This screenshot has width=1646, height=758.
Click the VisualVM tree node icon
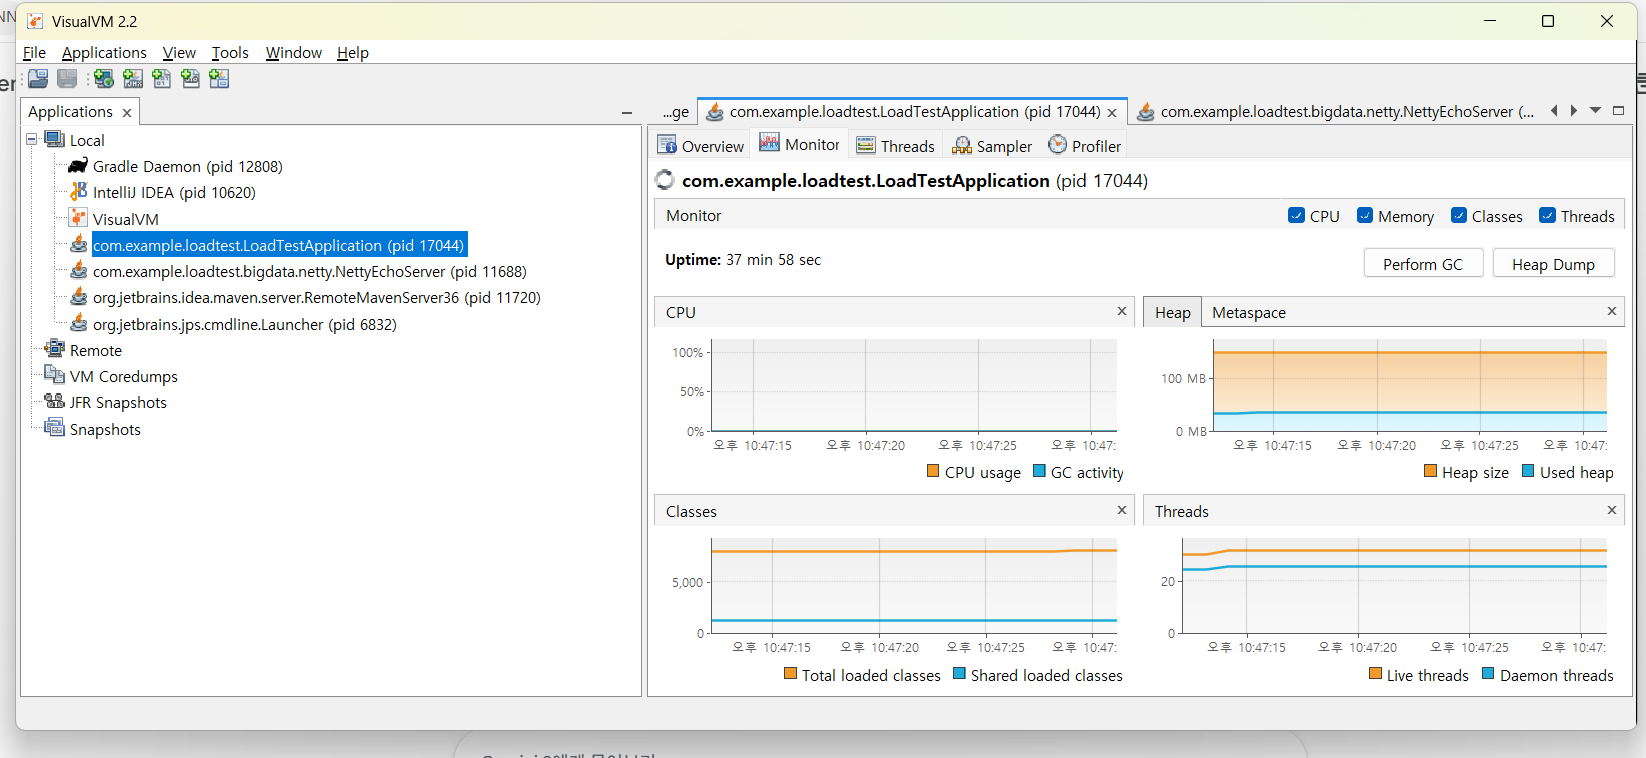coord(78,217)
